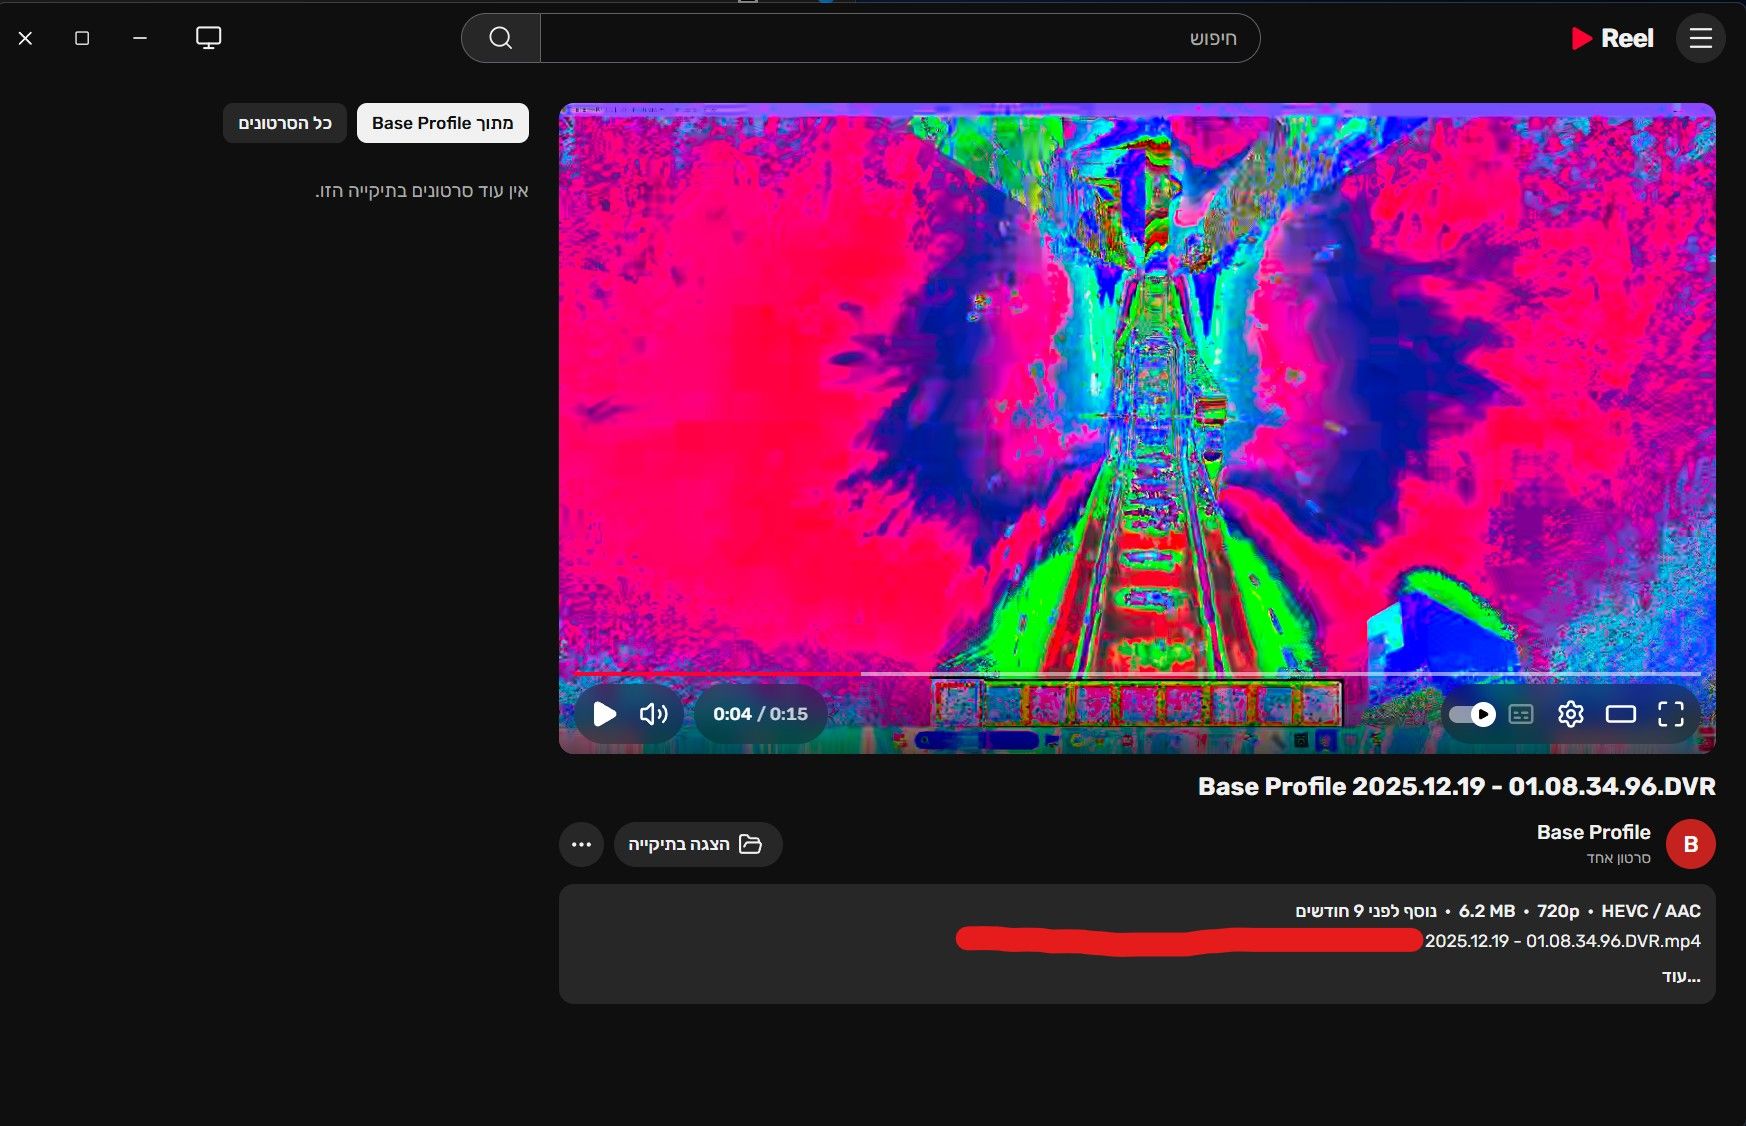Open the Base Profile channel name
Screen dimensions: 1746x1126
pyautogui.click(x=1593, y=832)
